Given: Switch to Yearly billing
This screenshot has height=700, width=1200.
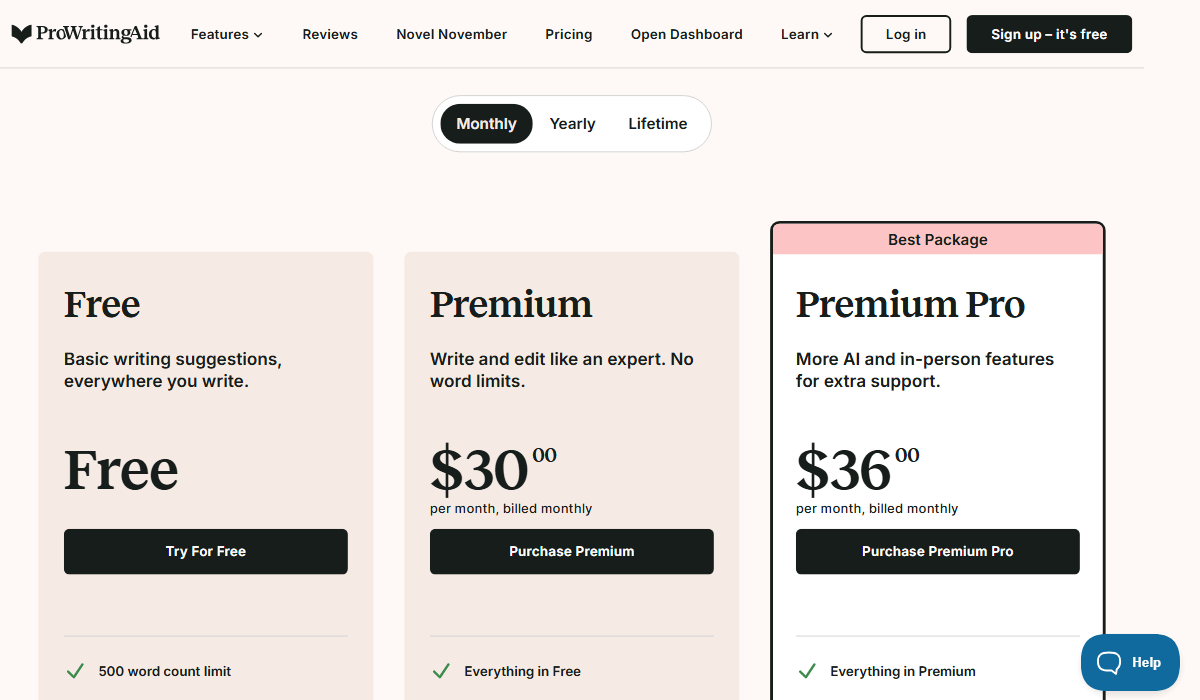Looking at the screenshot, I should click(x=573, y=124).
